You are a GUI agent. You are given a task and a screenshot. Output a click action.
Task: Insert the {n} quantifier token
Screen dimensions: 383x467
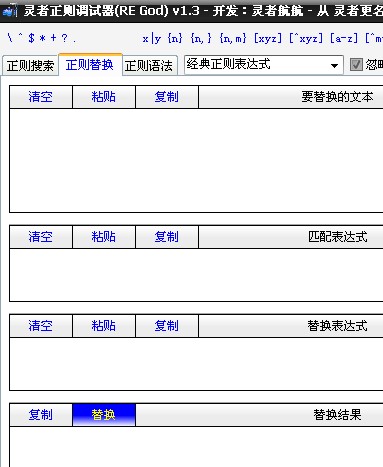175,39
